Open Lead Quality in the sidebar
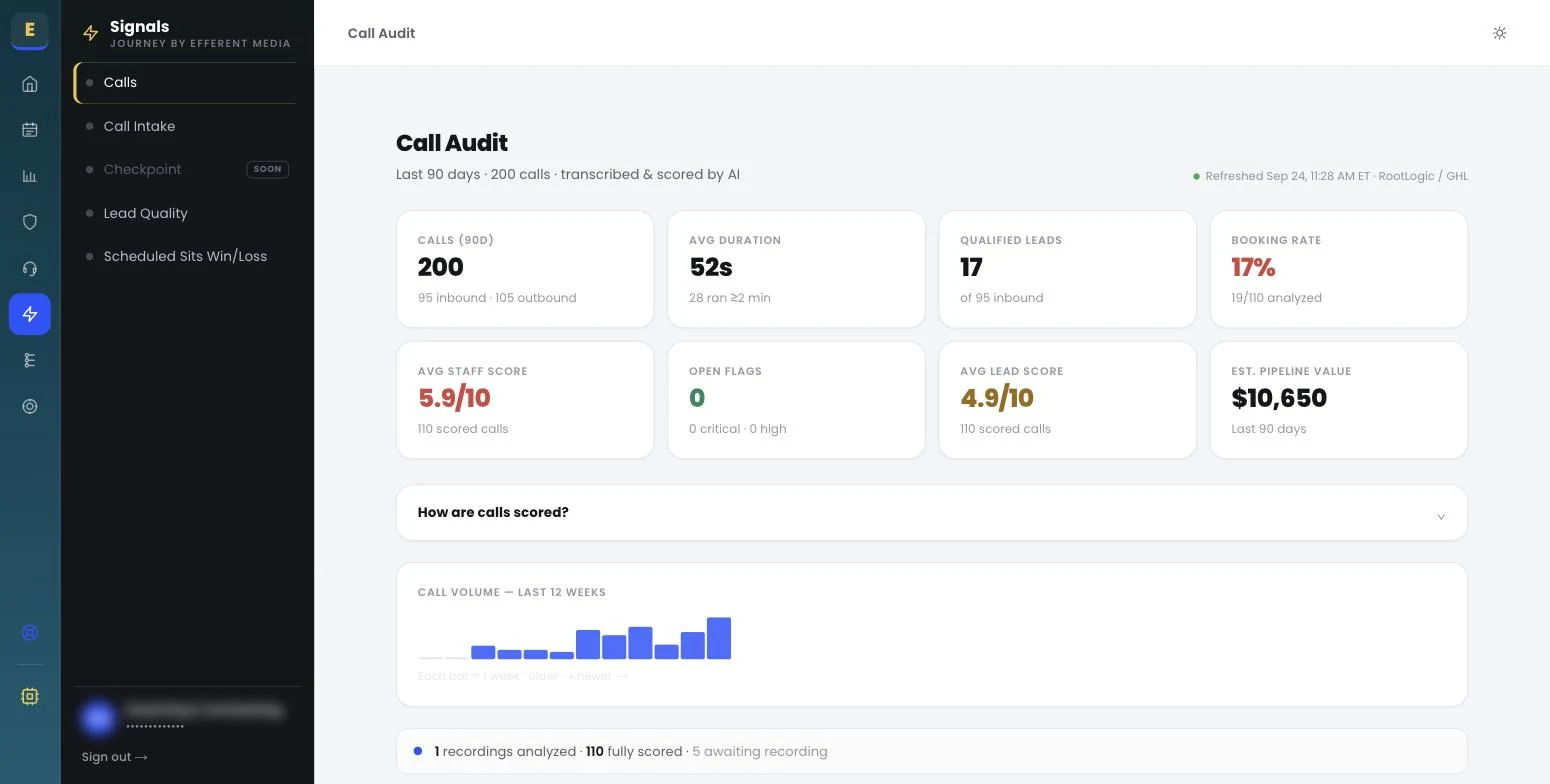Screen dimensions: 1550x784 click(x=186, y=213)
